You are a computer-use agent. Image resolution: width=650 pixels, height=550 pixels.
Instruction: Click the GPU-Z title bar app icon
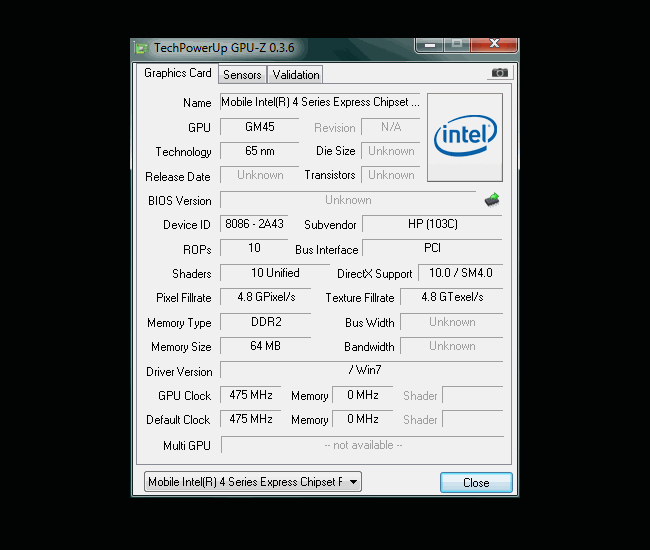[x=142, y=48]
